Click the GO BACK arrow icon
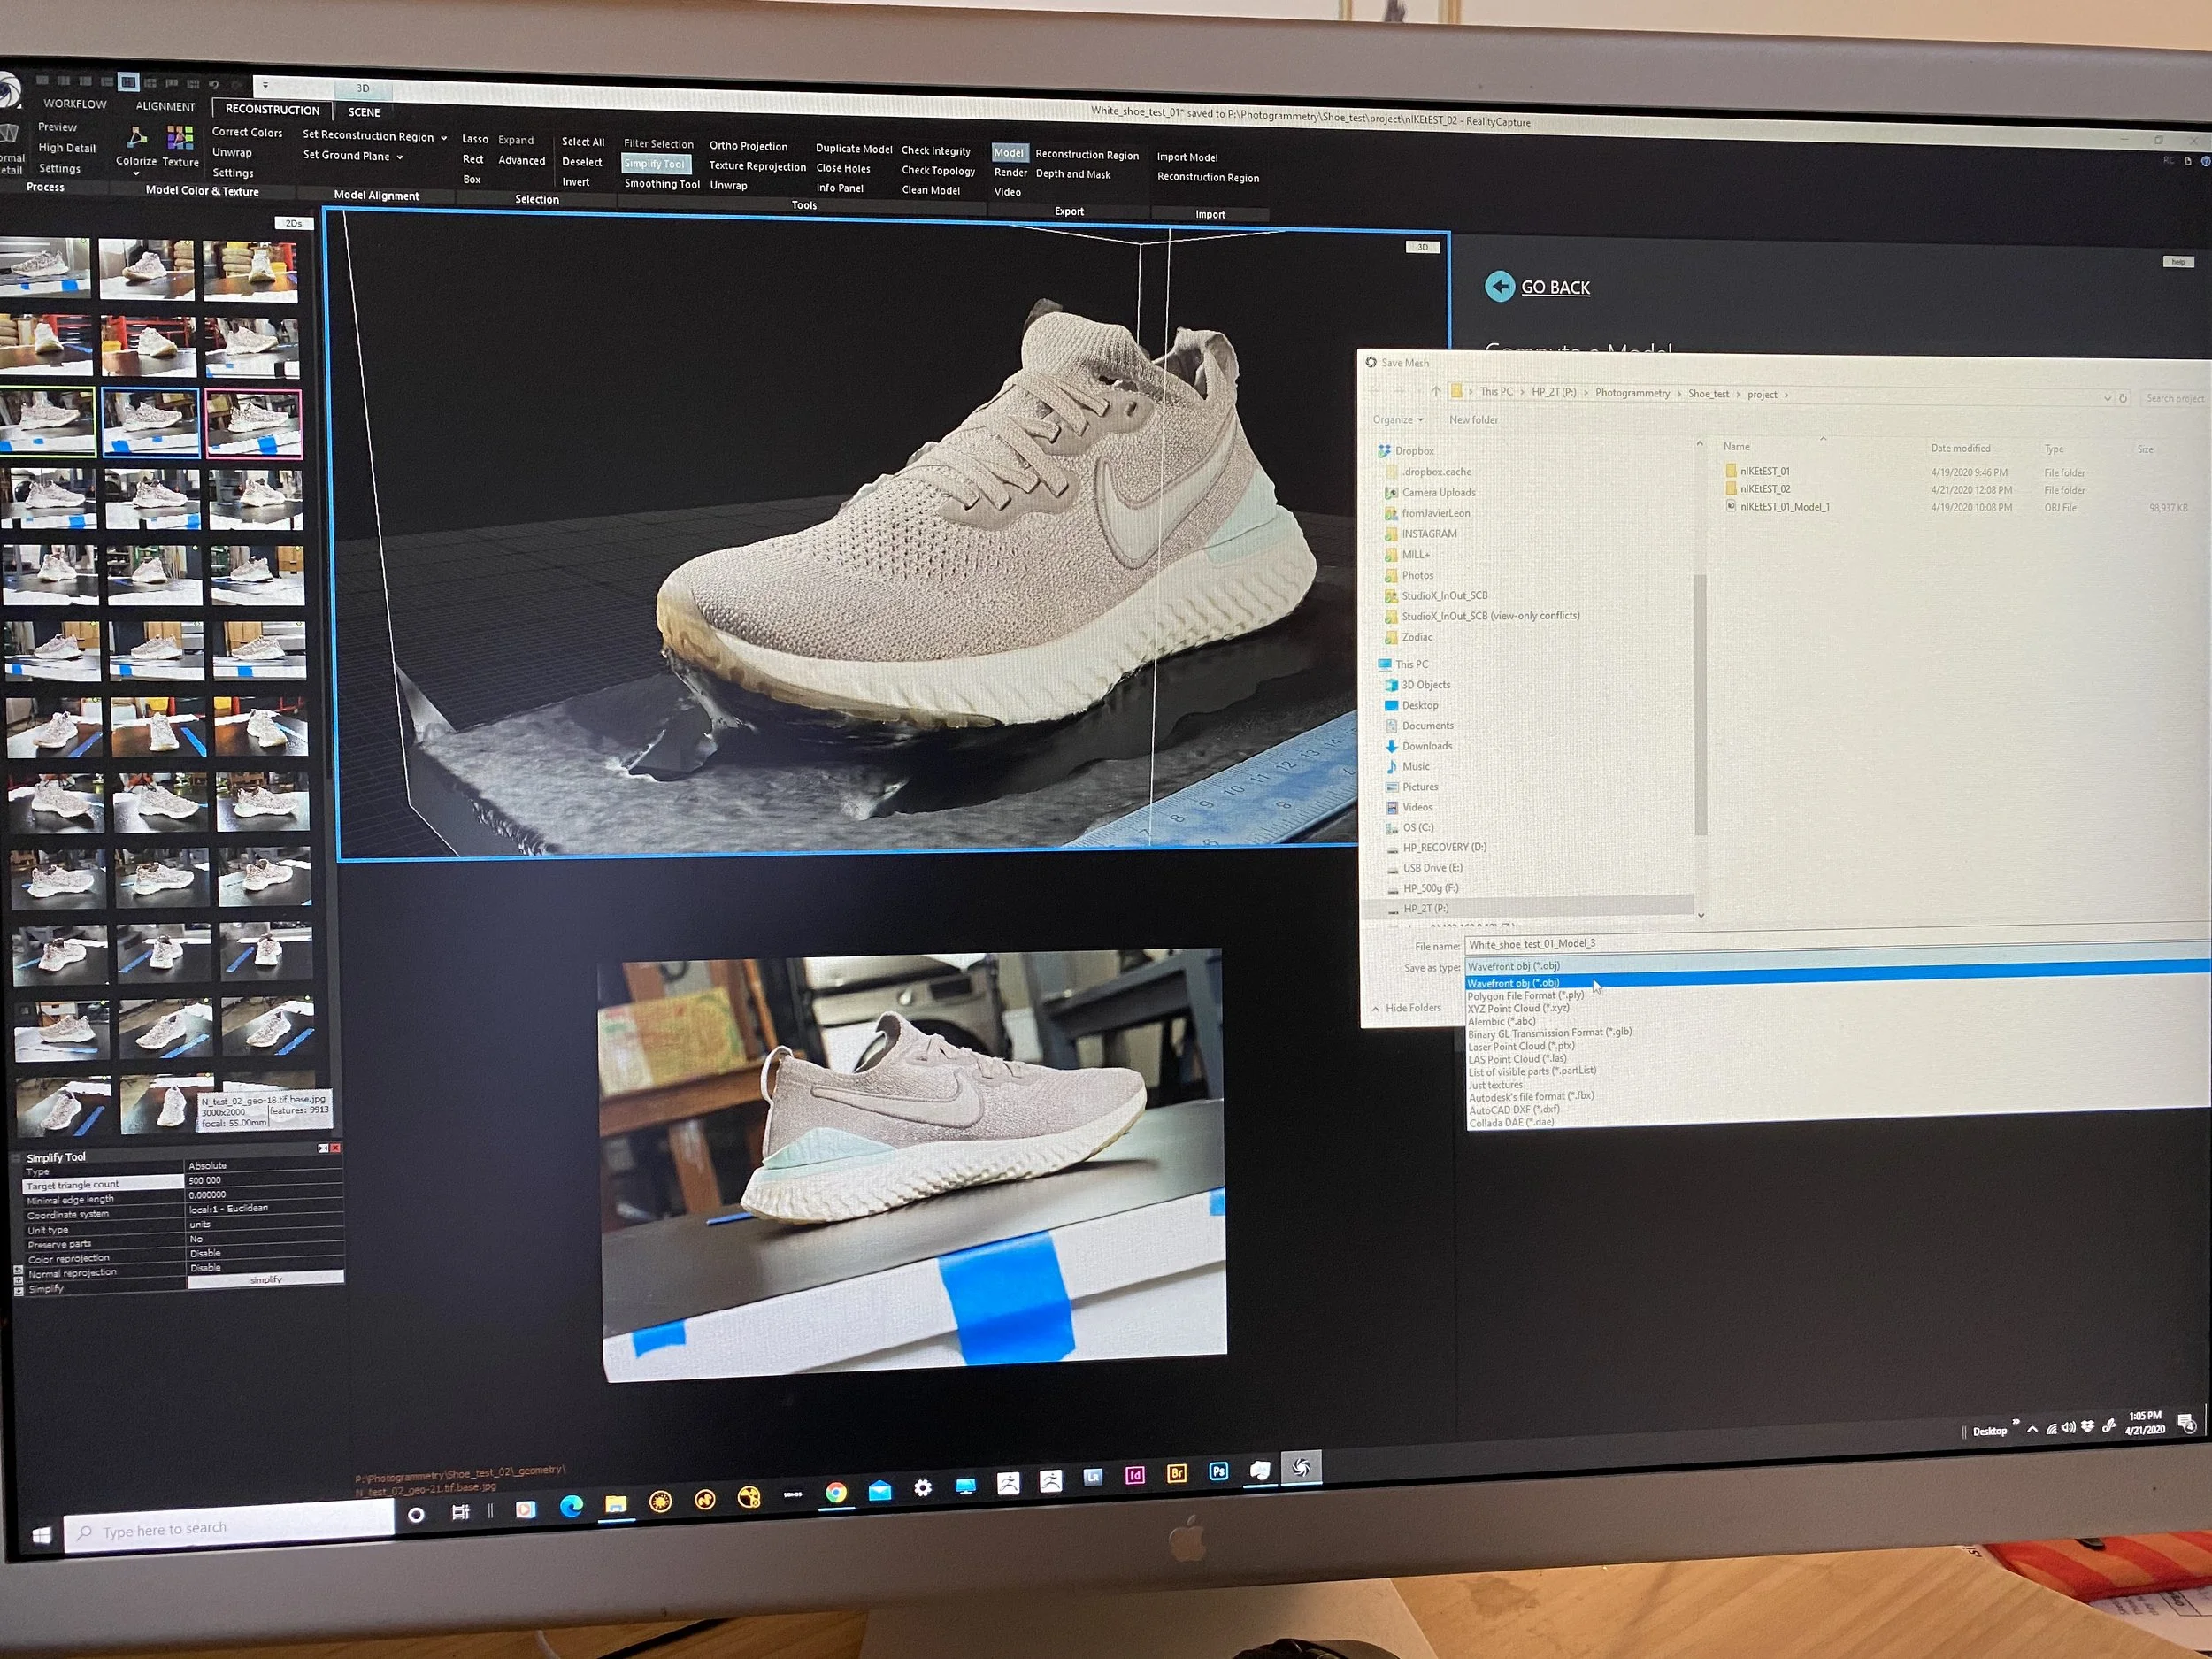The image size is (2212, 1659). click(x=1499, y=287)
